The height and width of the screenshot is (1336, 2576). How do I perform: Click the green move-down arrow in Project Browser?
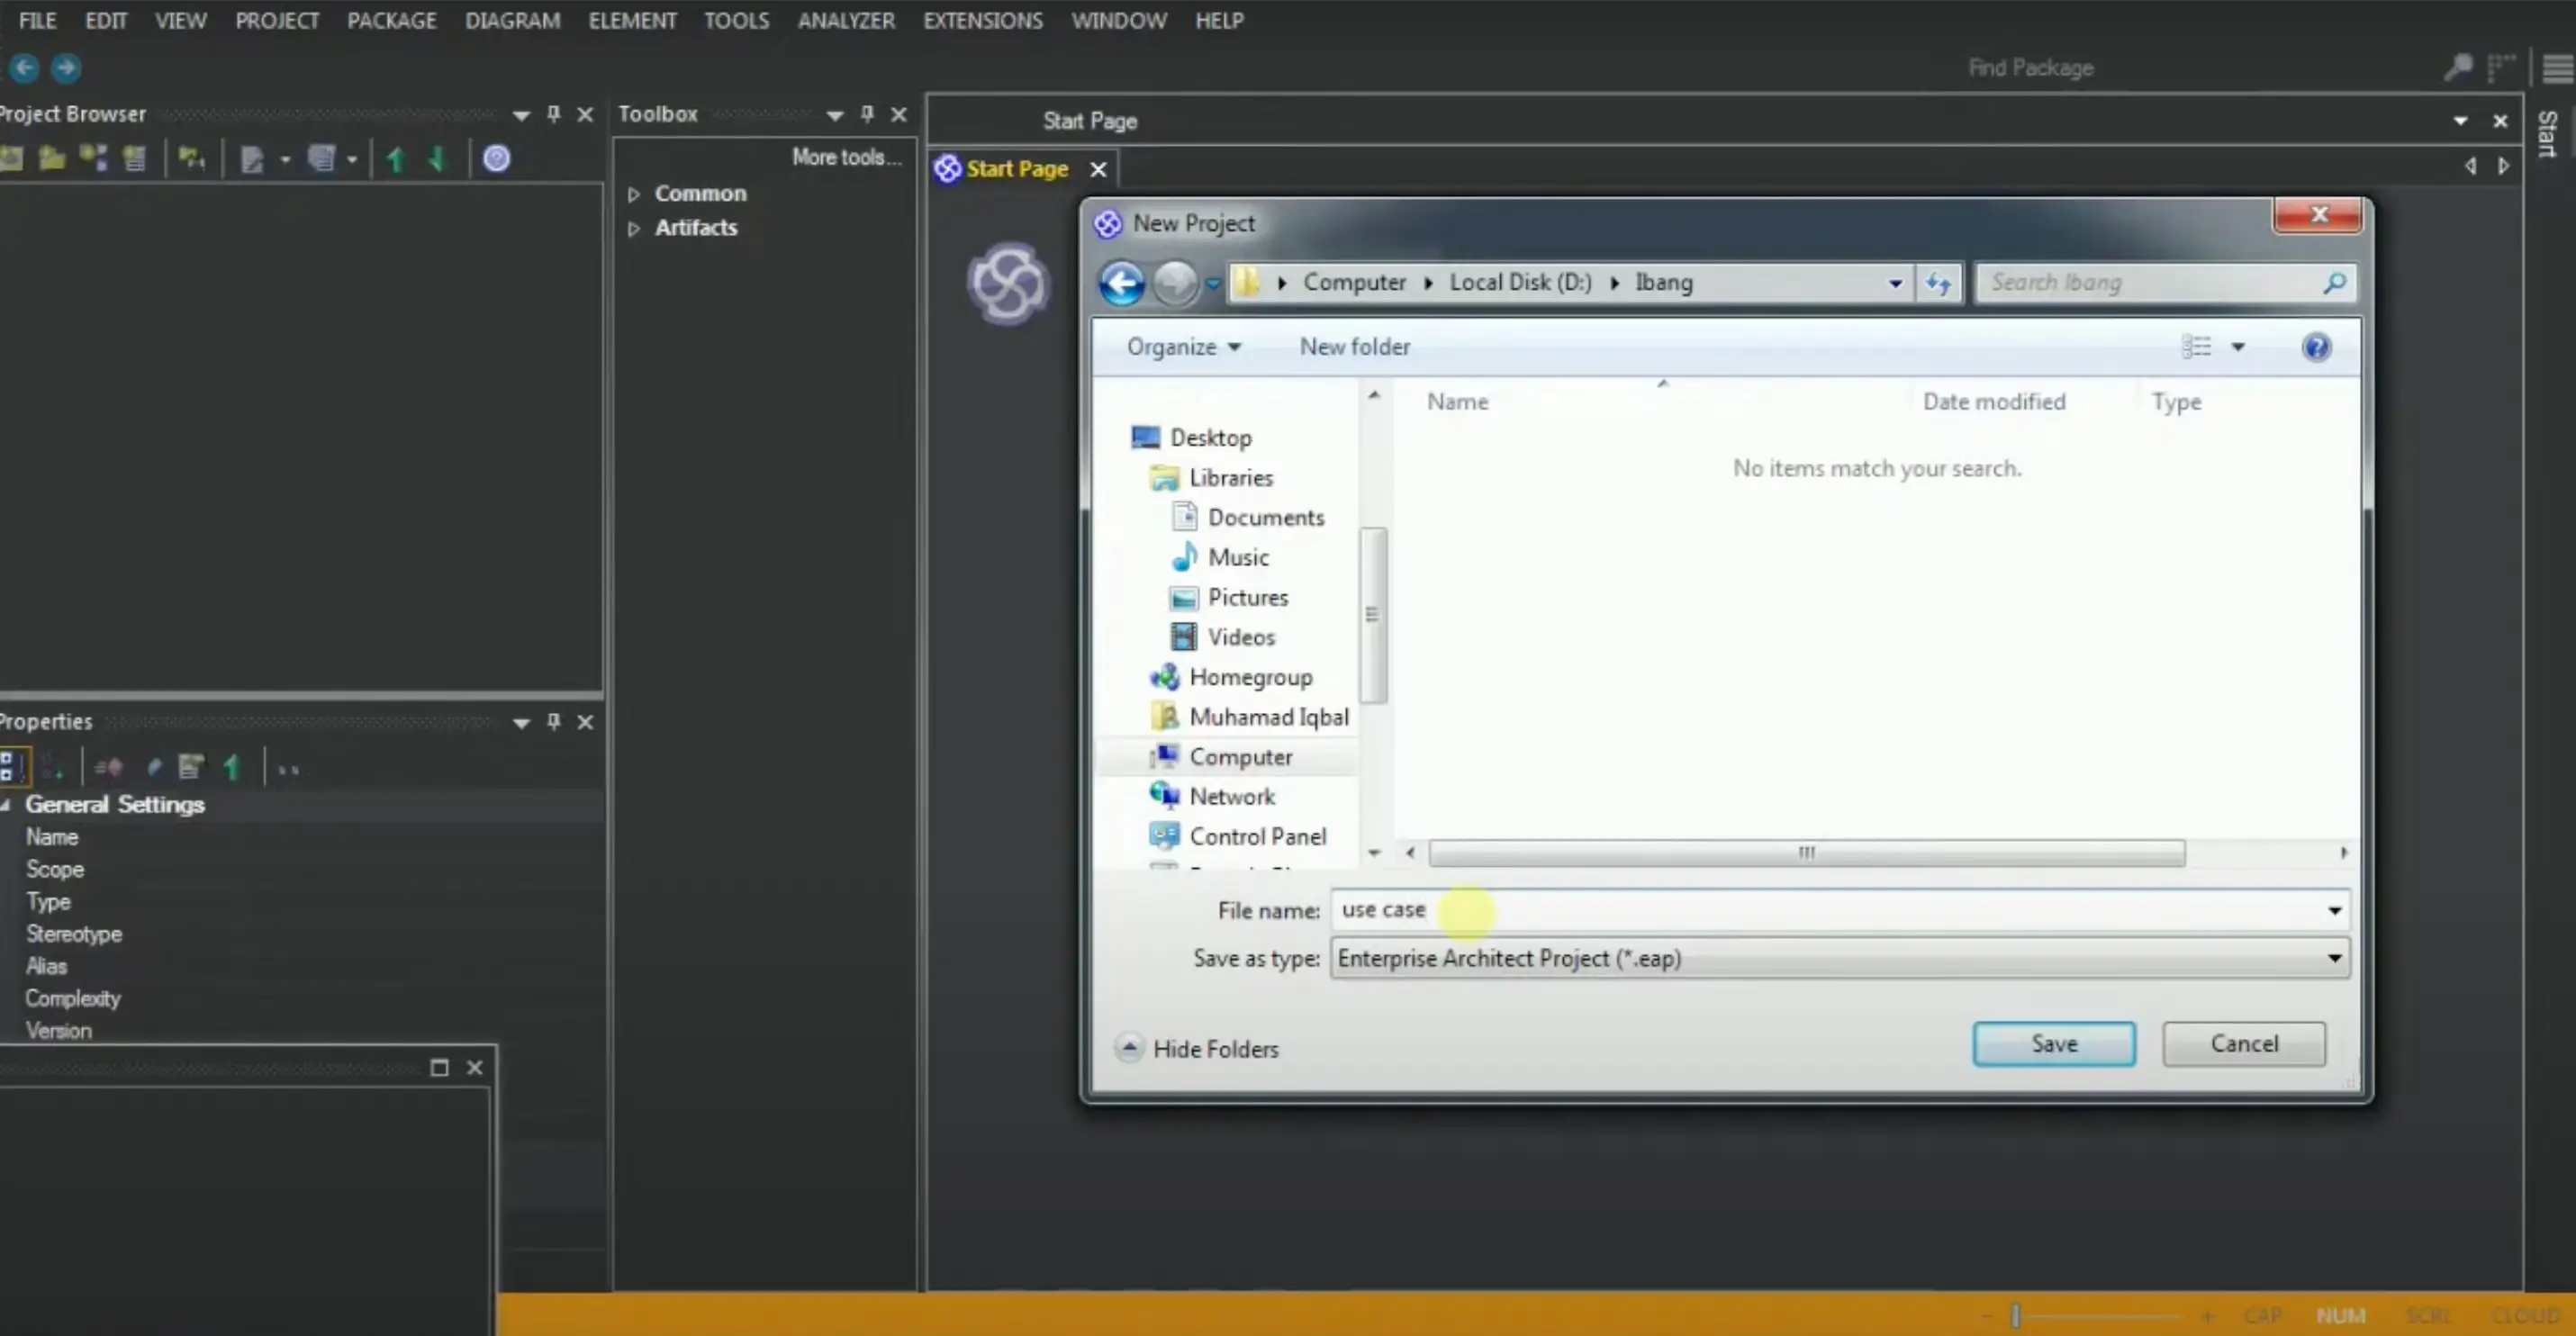point(437,158)
